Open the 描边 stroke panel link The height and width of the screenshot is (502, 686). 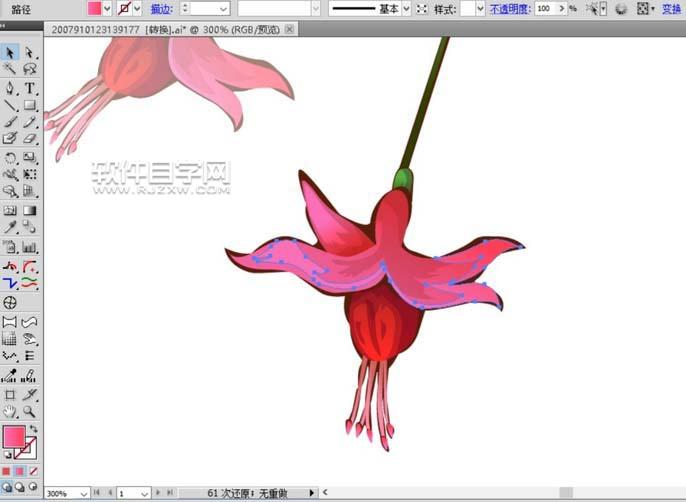click(160, 8)
